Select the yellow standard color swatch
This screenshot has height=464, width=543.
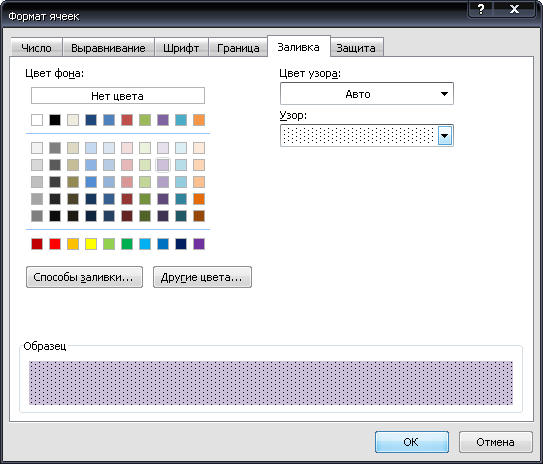click(91, 244)
